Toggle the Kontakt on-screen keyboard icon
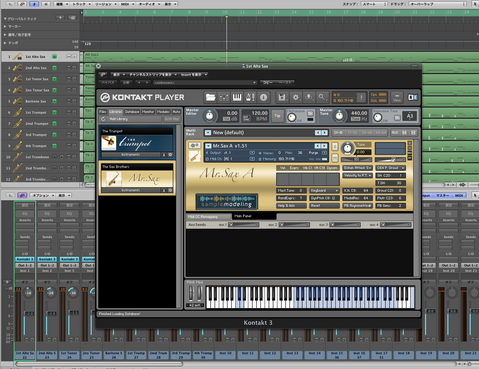 [237, 97]
